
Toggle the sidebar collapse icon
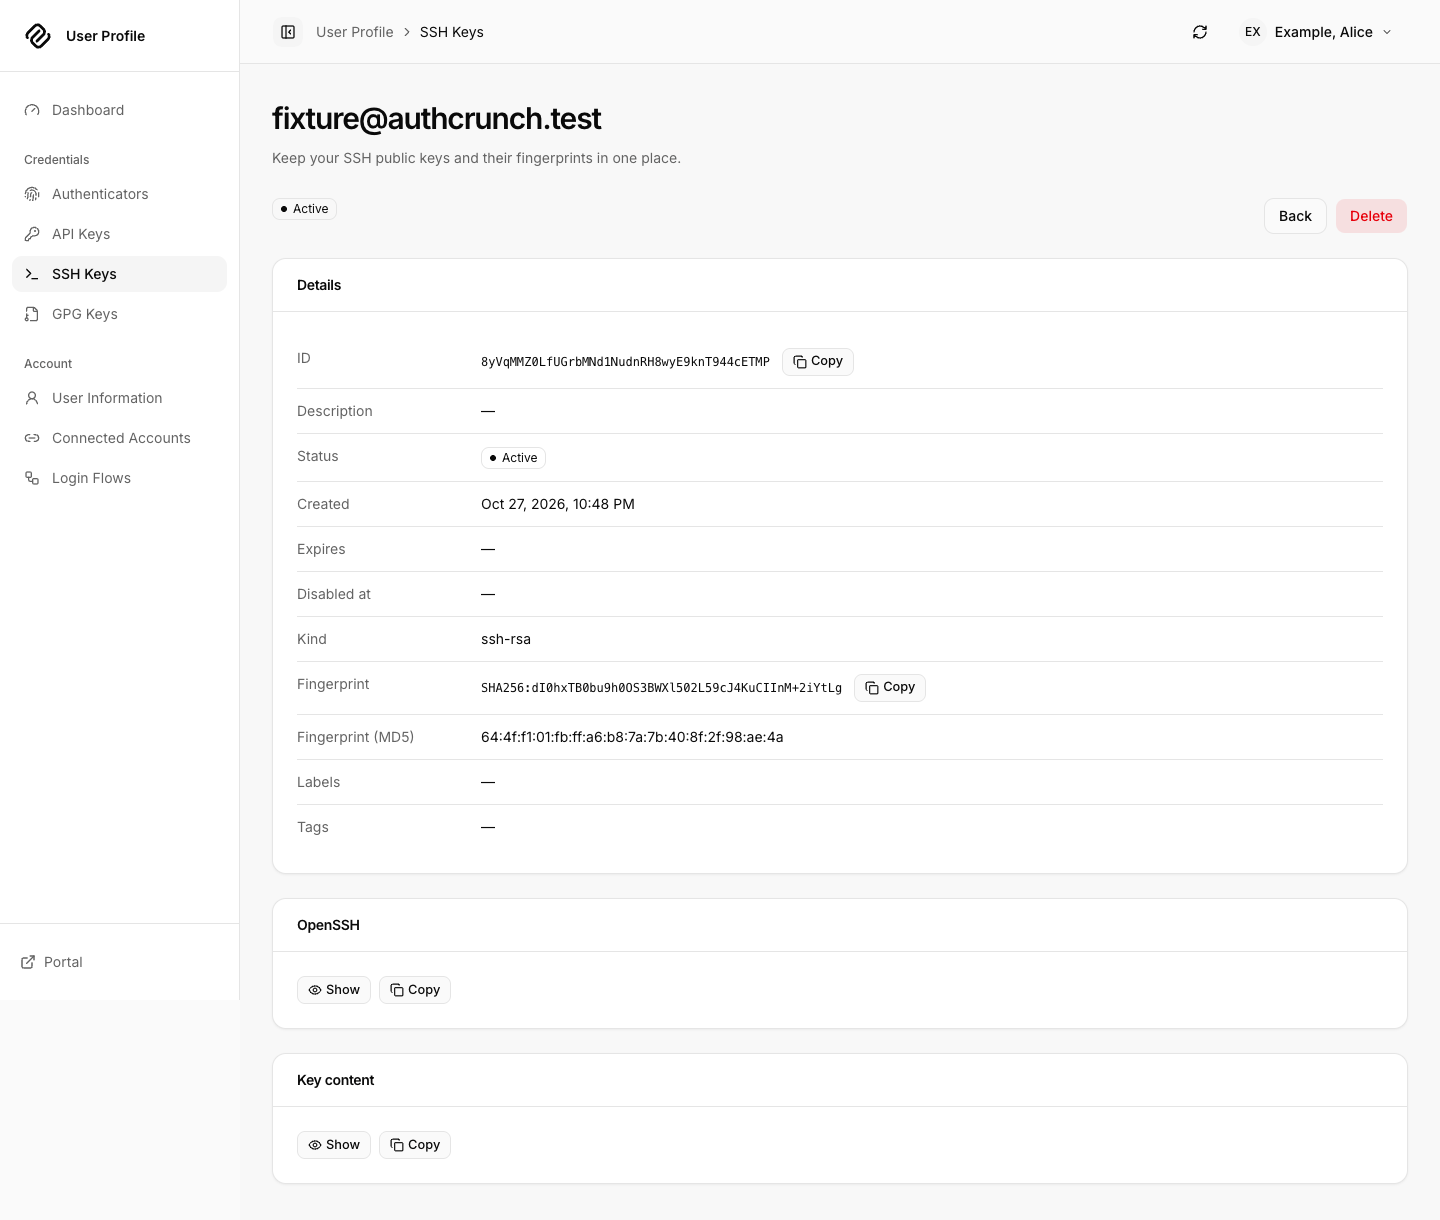click(288, 32)
